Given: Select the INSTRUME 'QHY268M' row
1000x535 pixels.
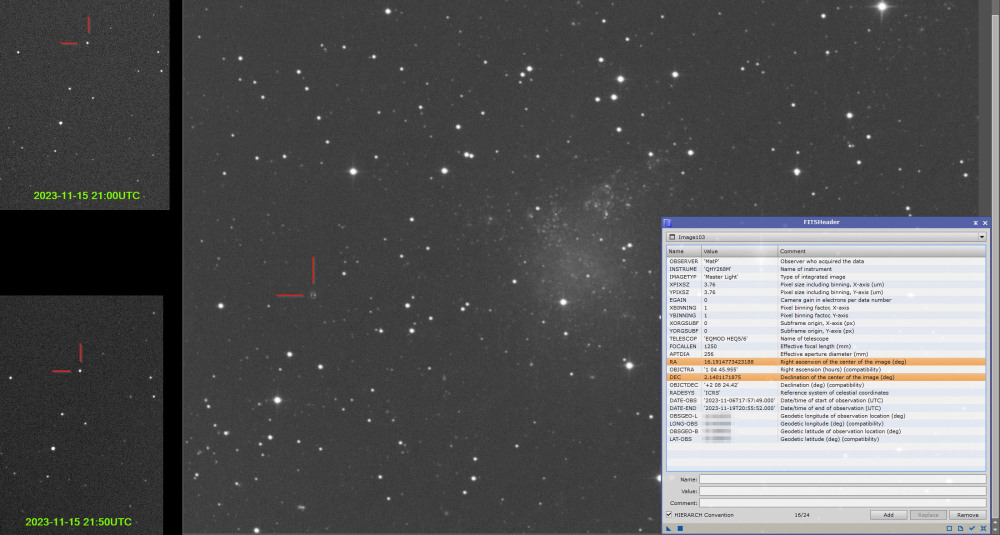Looking at the screenshot, I should click(x=826, y=269).
